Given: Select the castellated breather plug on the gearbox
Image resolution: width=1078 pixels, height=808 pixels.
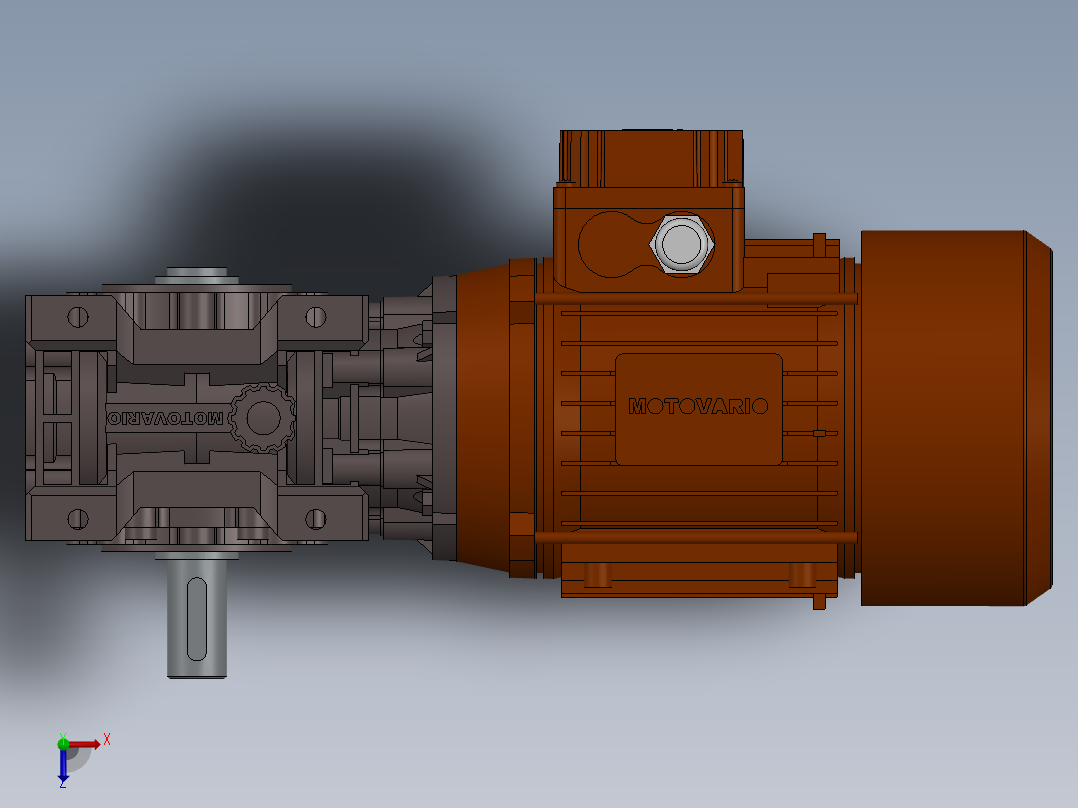Looking at the screenshot, I should 263,417.
